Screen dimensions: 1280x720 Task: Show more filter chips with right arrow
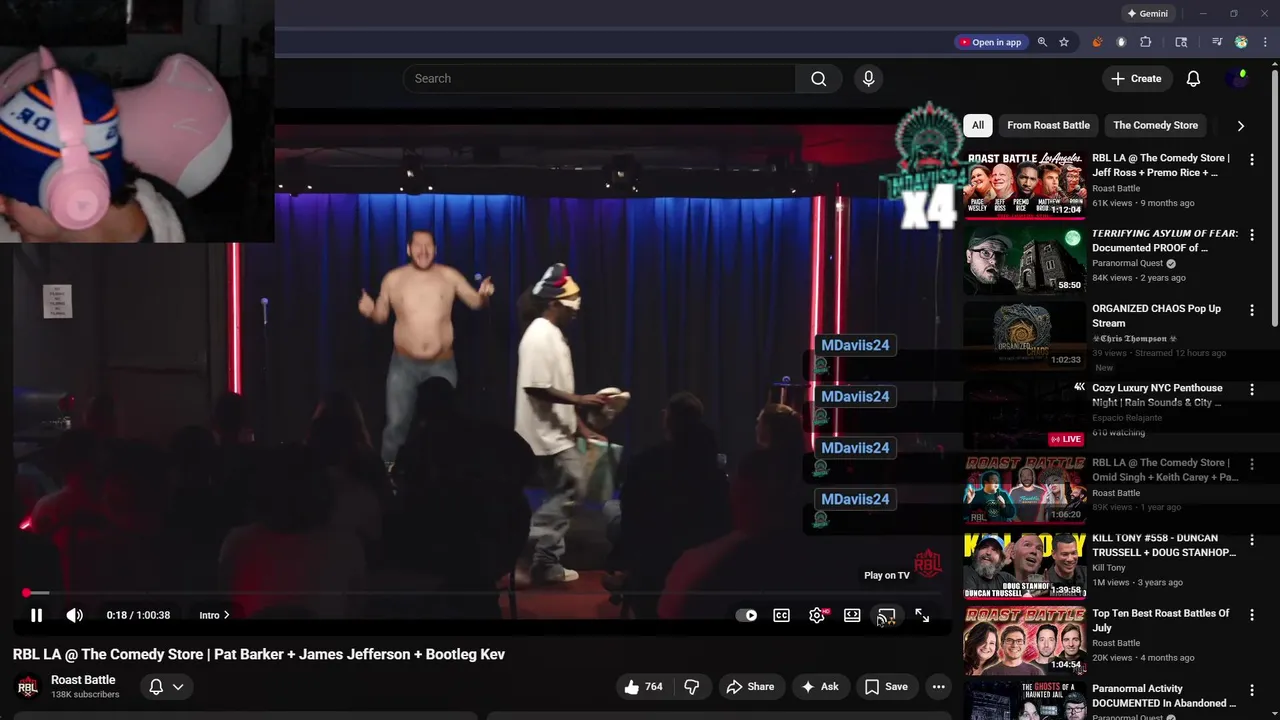(1240, 126)
